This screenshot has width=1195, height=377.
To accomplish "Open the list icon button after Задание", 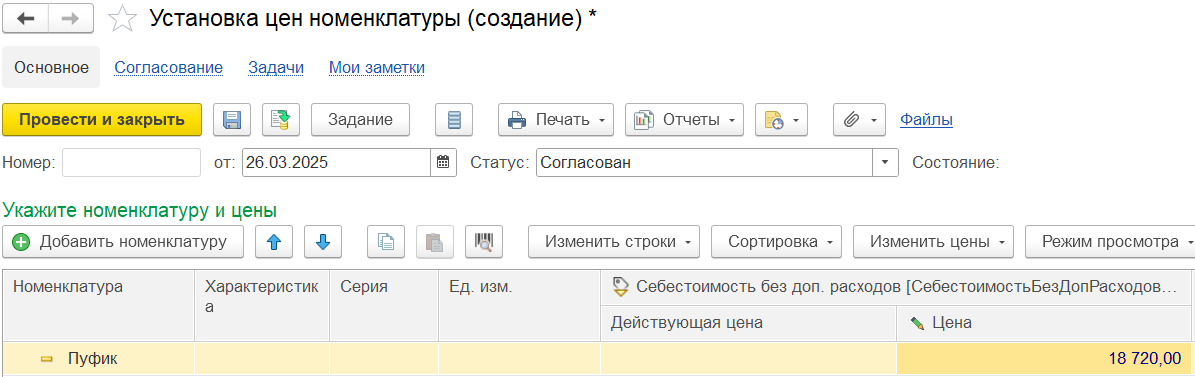I will click(454, 120).
